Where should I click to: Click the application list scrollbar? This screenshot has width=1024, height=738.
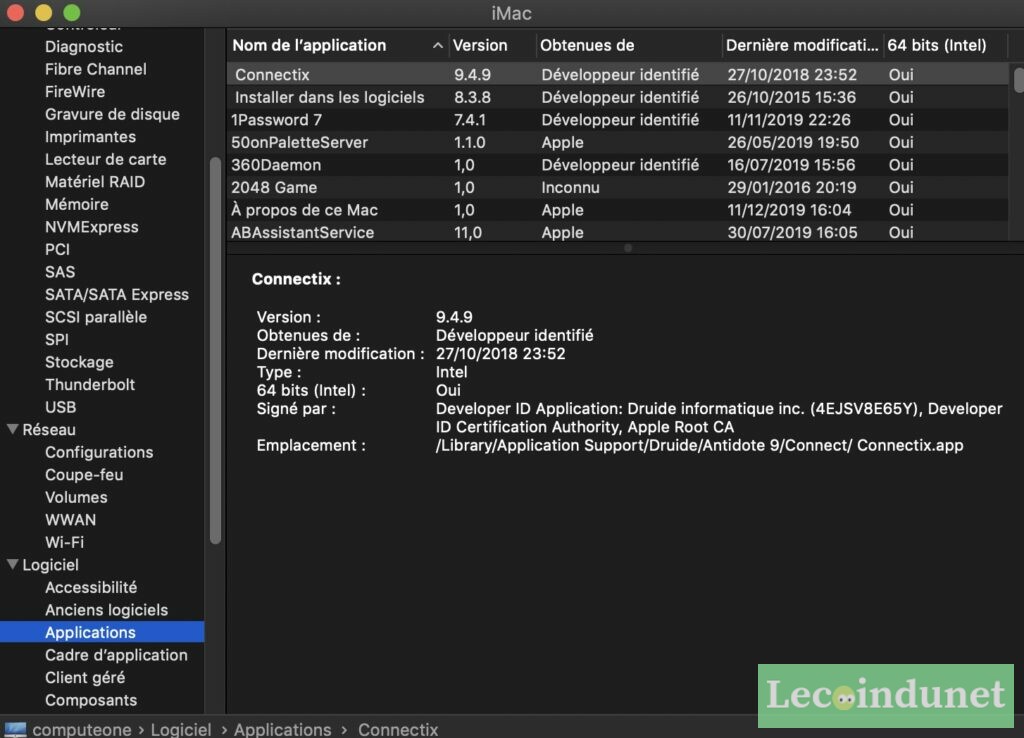[x=1018, y=80]
